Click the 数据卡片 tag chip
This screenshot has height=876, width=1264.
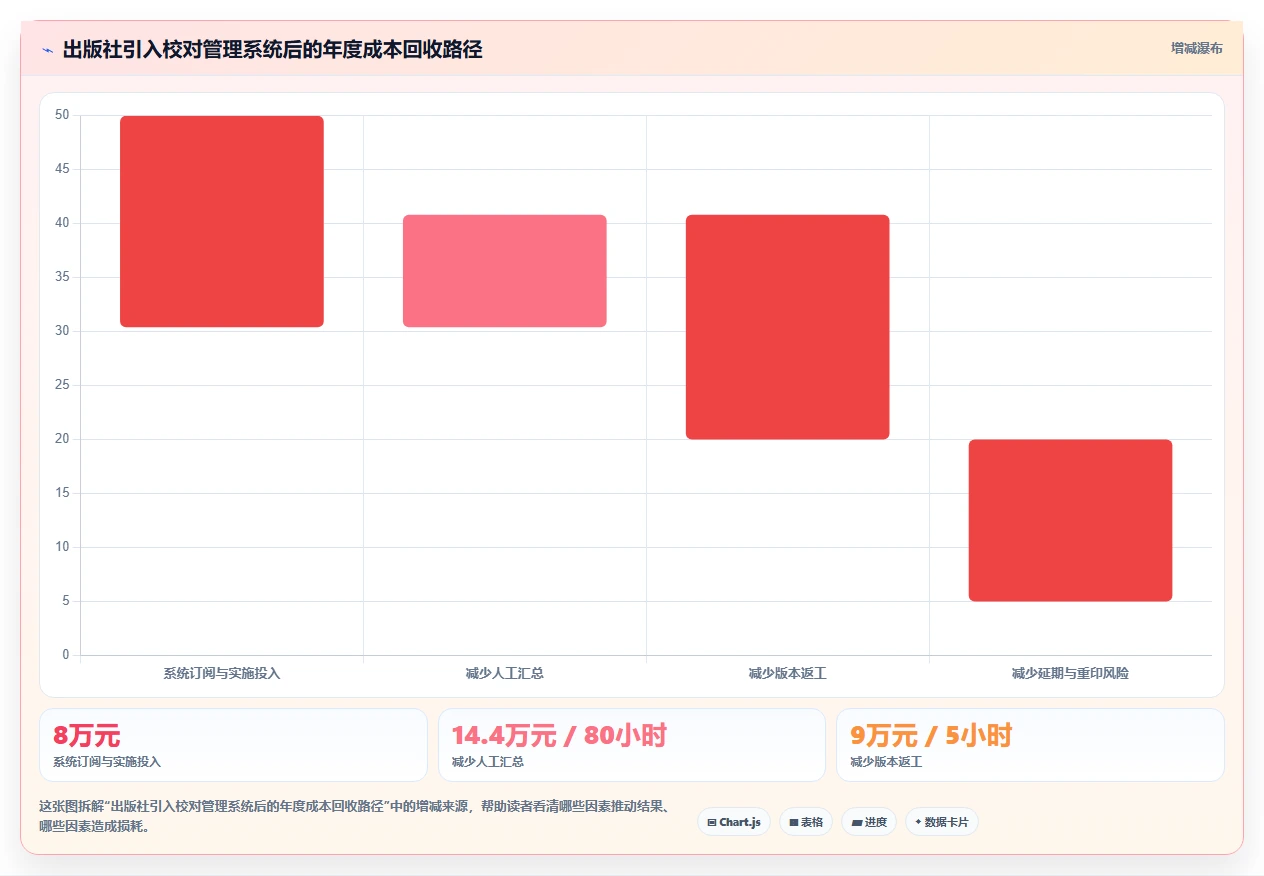click(942, 822)
